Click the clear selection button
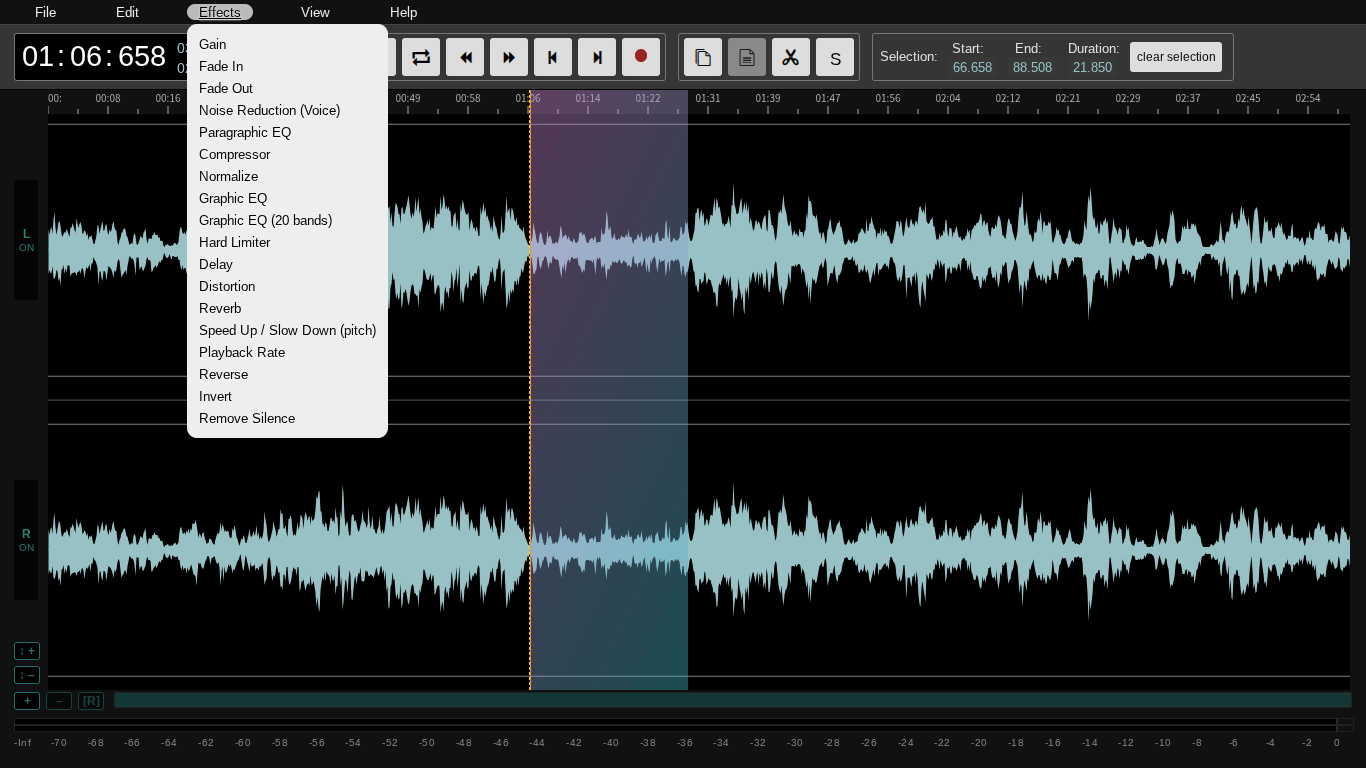1366x768 pixels. 1176,57
